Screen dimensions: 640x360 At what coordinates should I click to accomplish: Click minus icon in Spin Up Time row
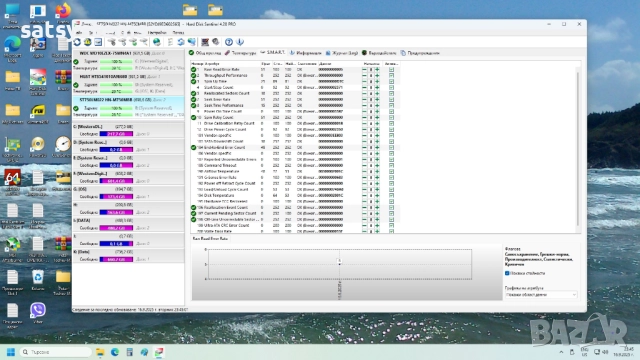click(x=364, y=82)
